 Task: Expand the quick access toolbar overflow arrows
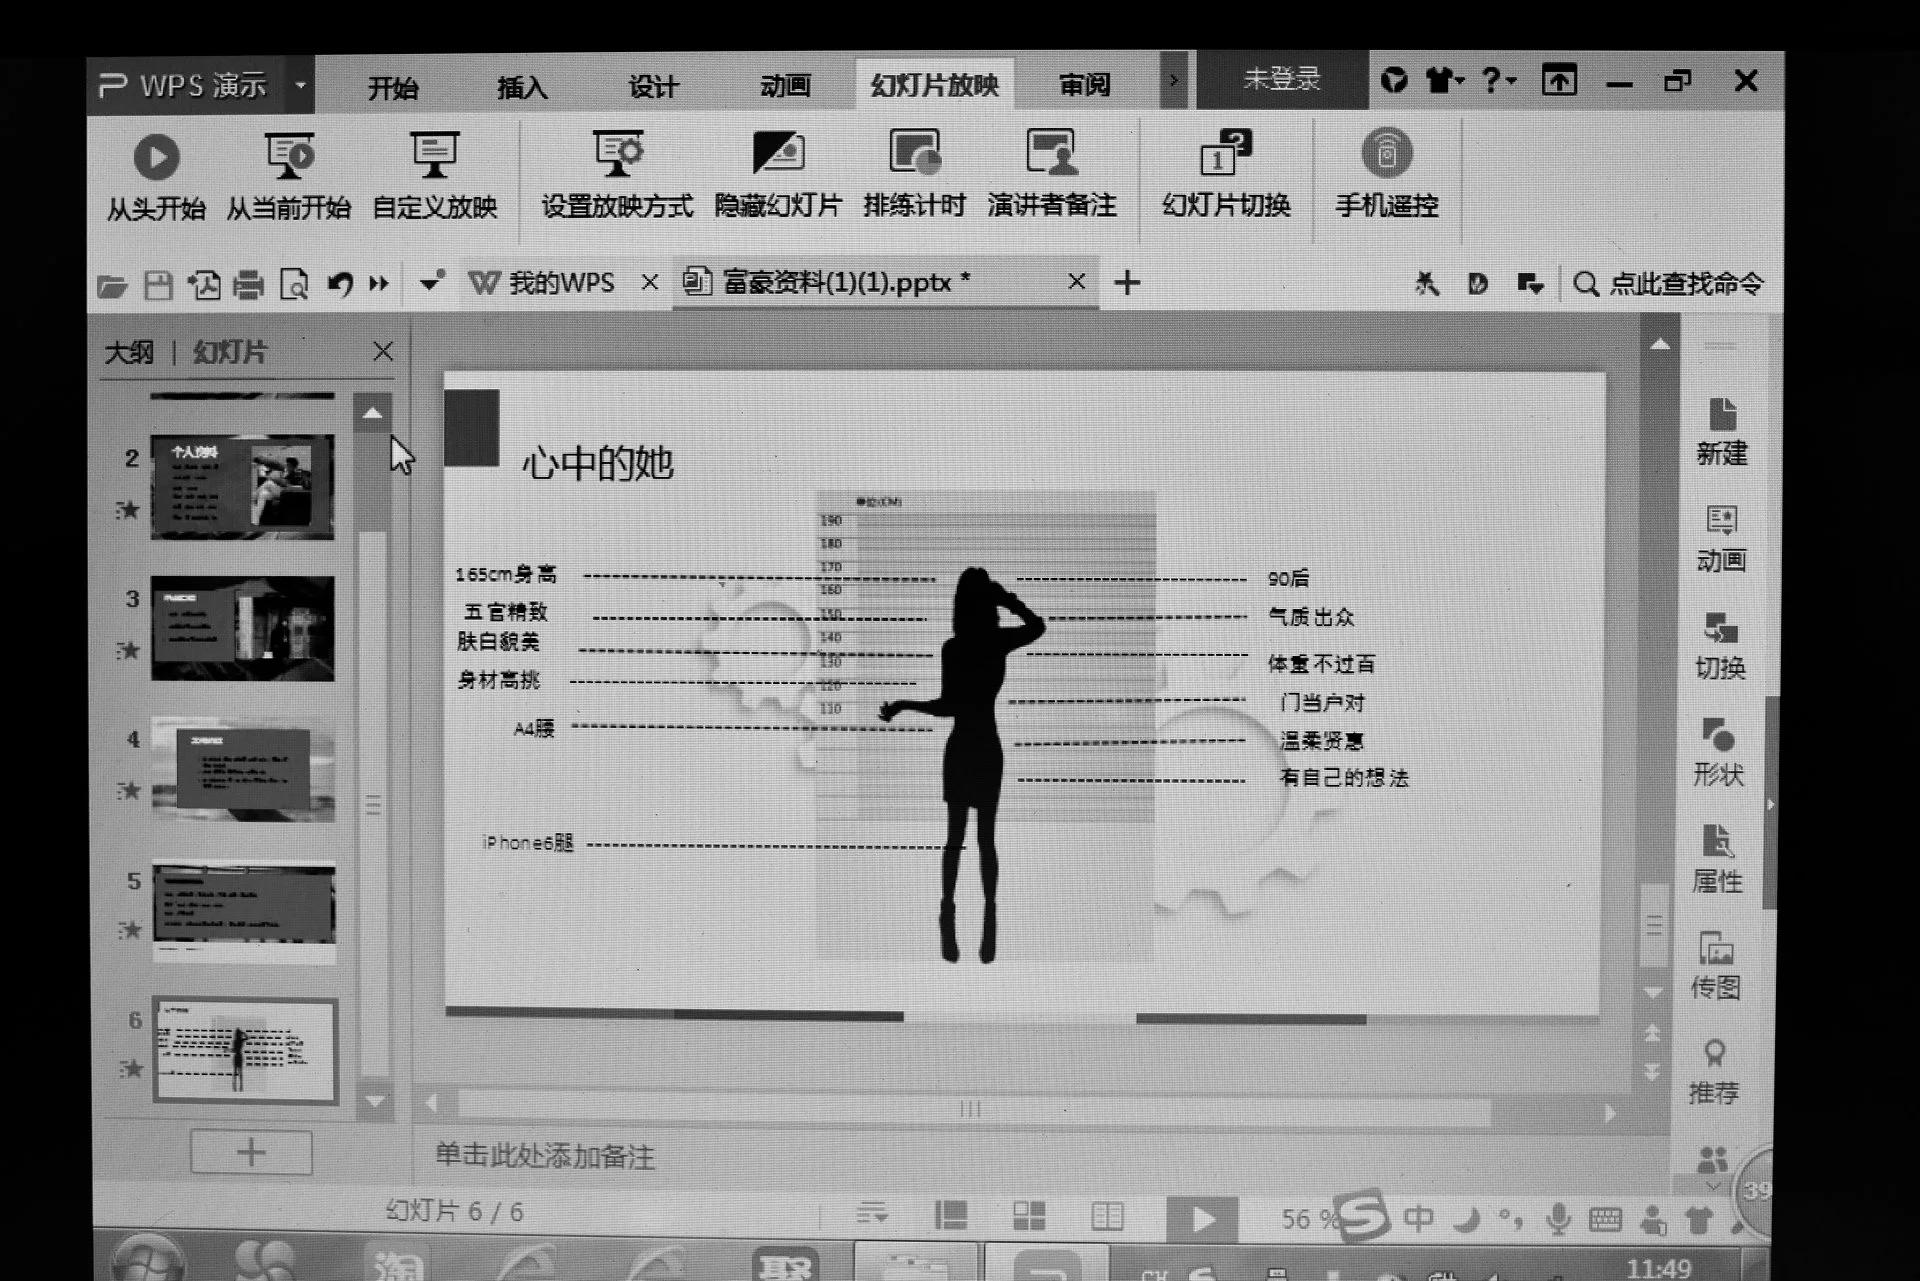coord(379,284)
